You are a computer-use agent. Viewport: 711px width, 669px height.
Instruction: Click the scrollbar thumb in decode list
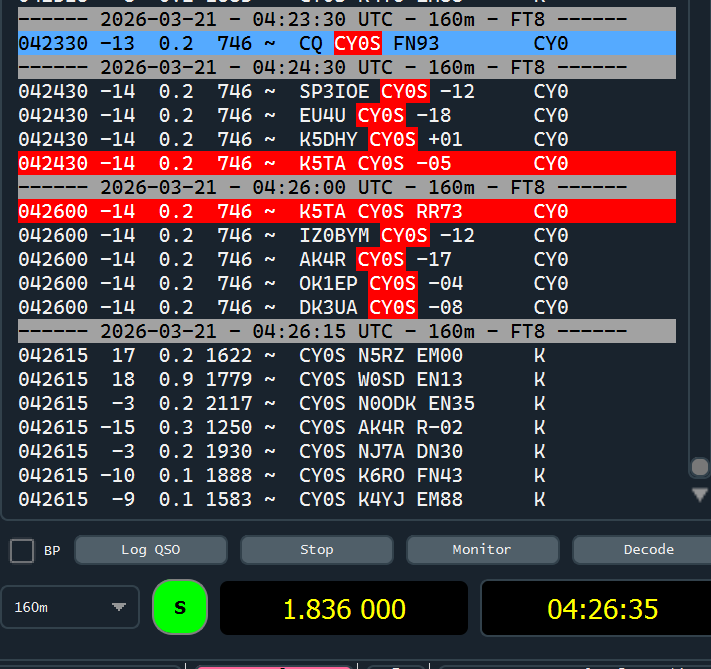[x=699, y=467]
